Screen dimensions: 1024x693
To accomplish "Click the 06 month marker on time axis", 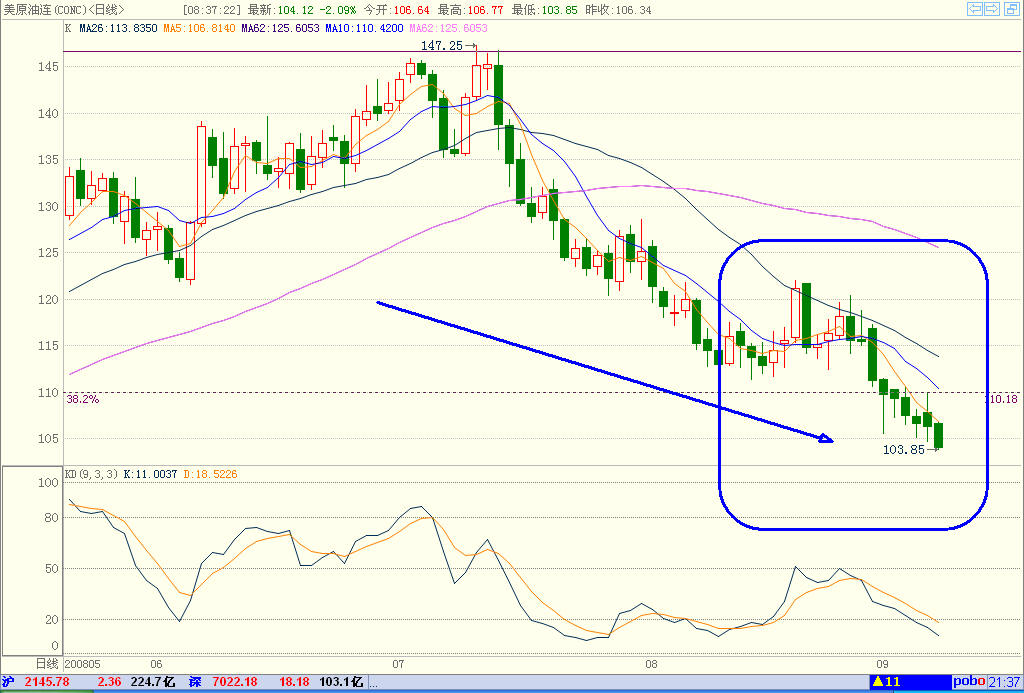I will [x=157, y=664].
